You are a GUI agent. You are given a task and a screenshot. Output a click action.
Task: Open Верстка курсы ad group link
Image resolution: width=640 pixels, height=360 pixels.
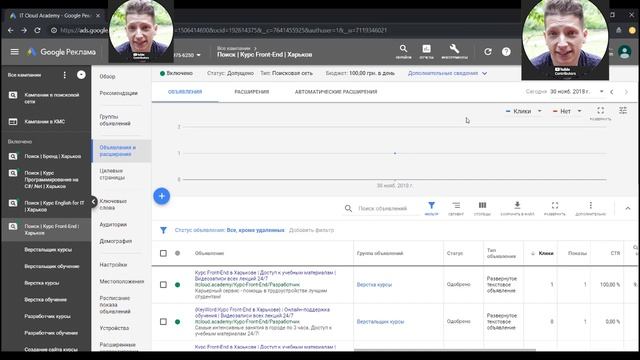click(374, 284)
